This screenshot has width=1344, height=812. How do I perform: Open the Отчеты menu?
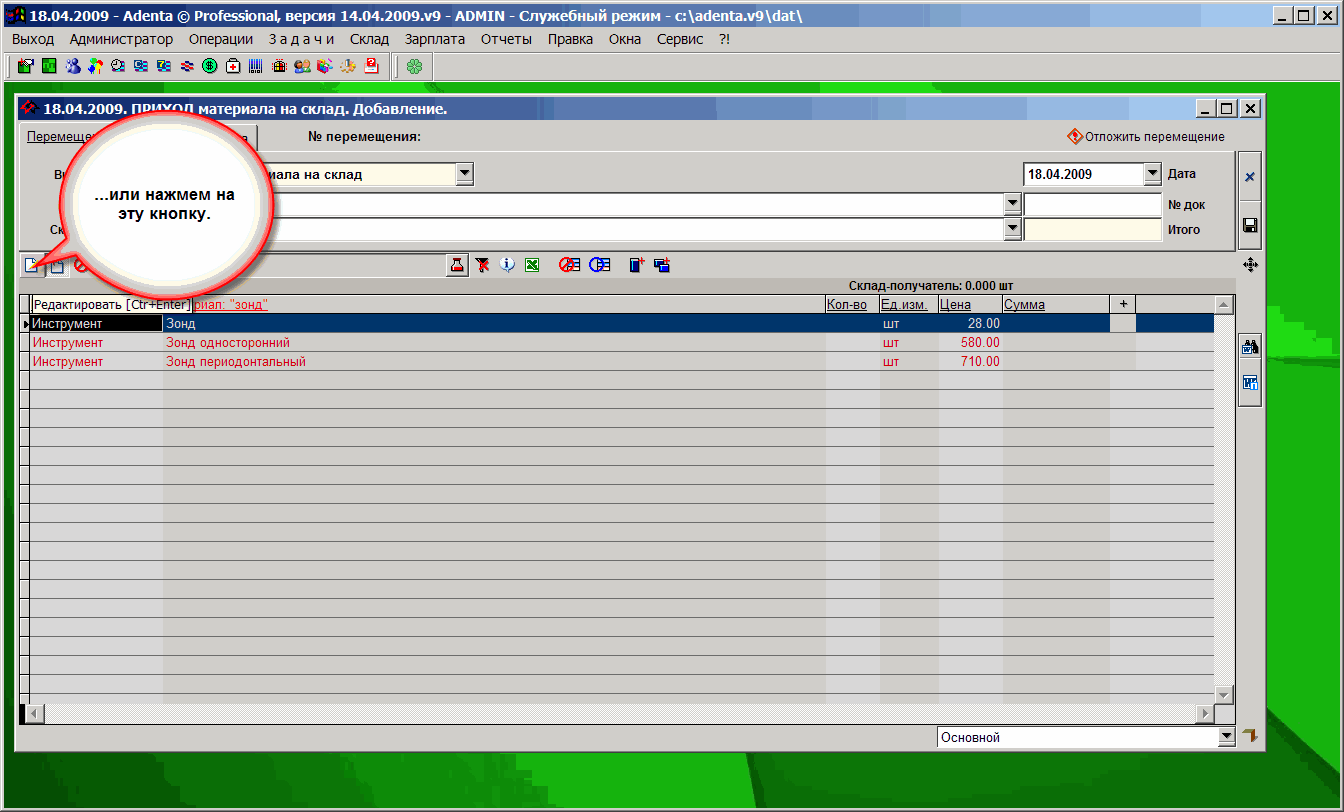[x=506, y=39]
